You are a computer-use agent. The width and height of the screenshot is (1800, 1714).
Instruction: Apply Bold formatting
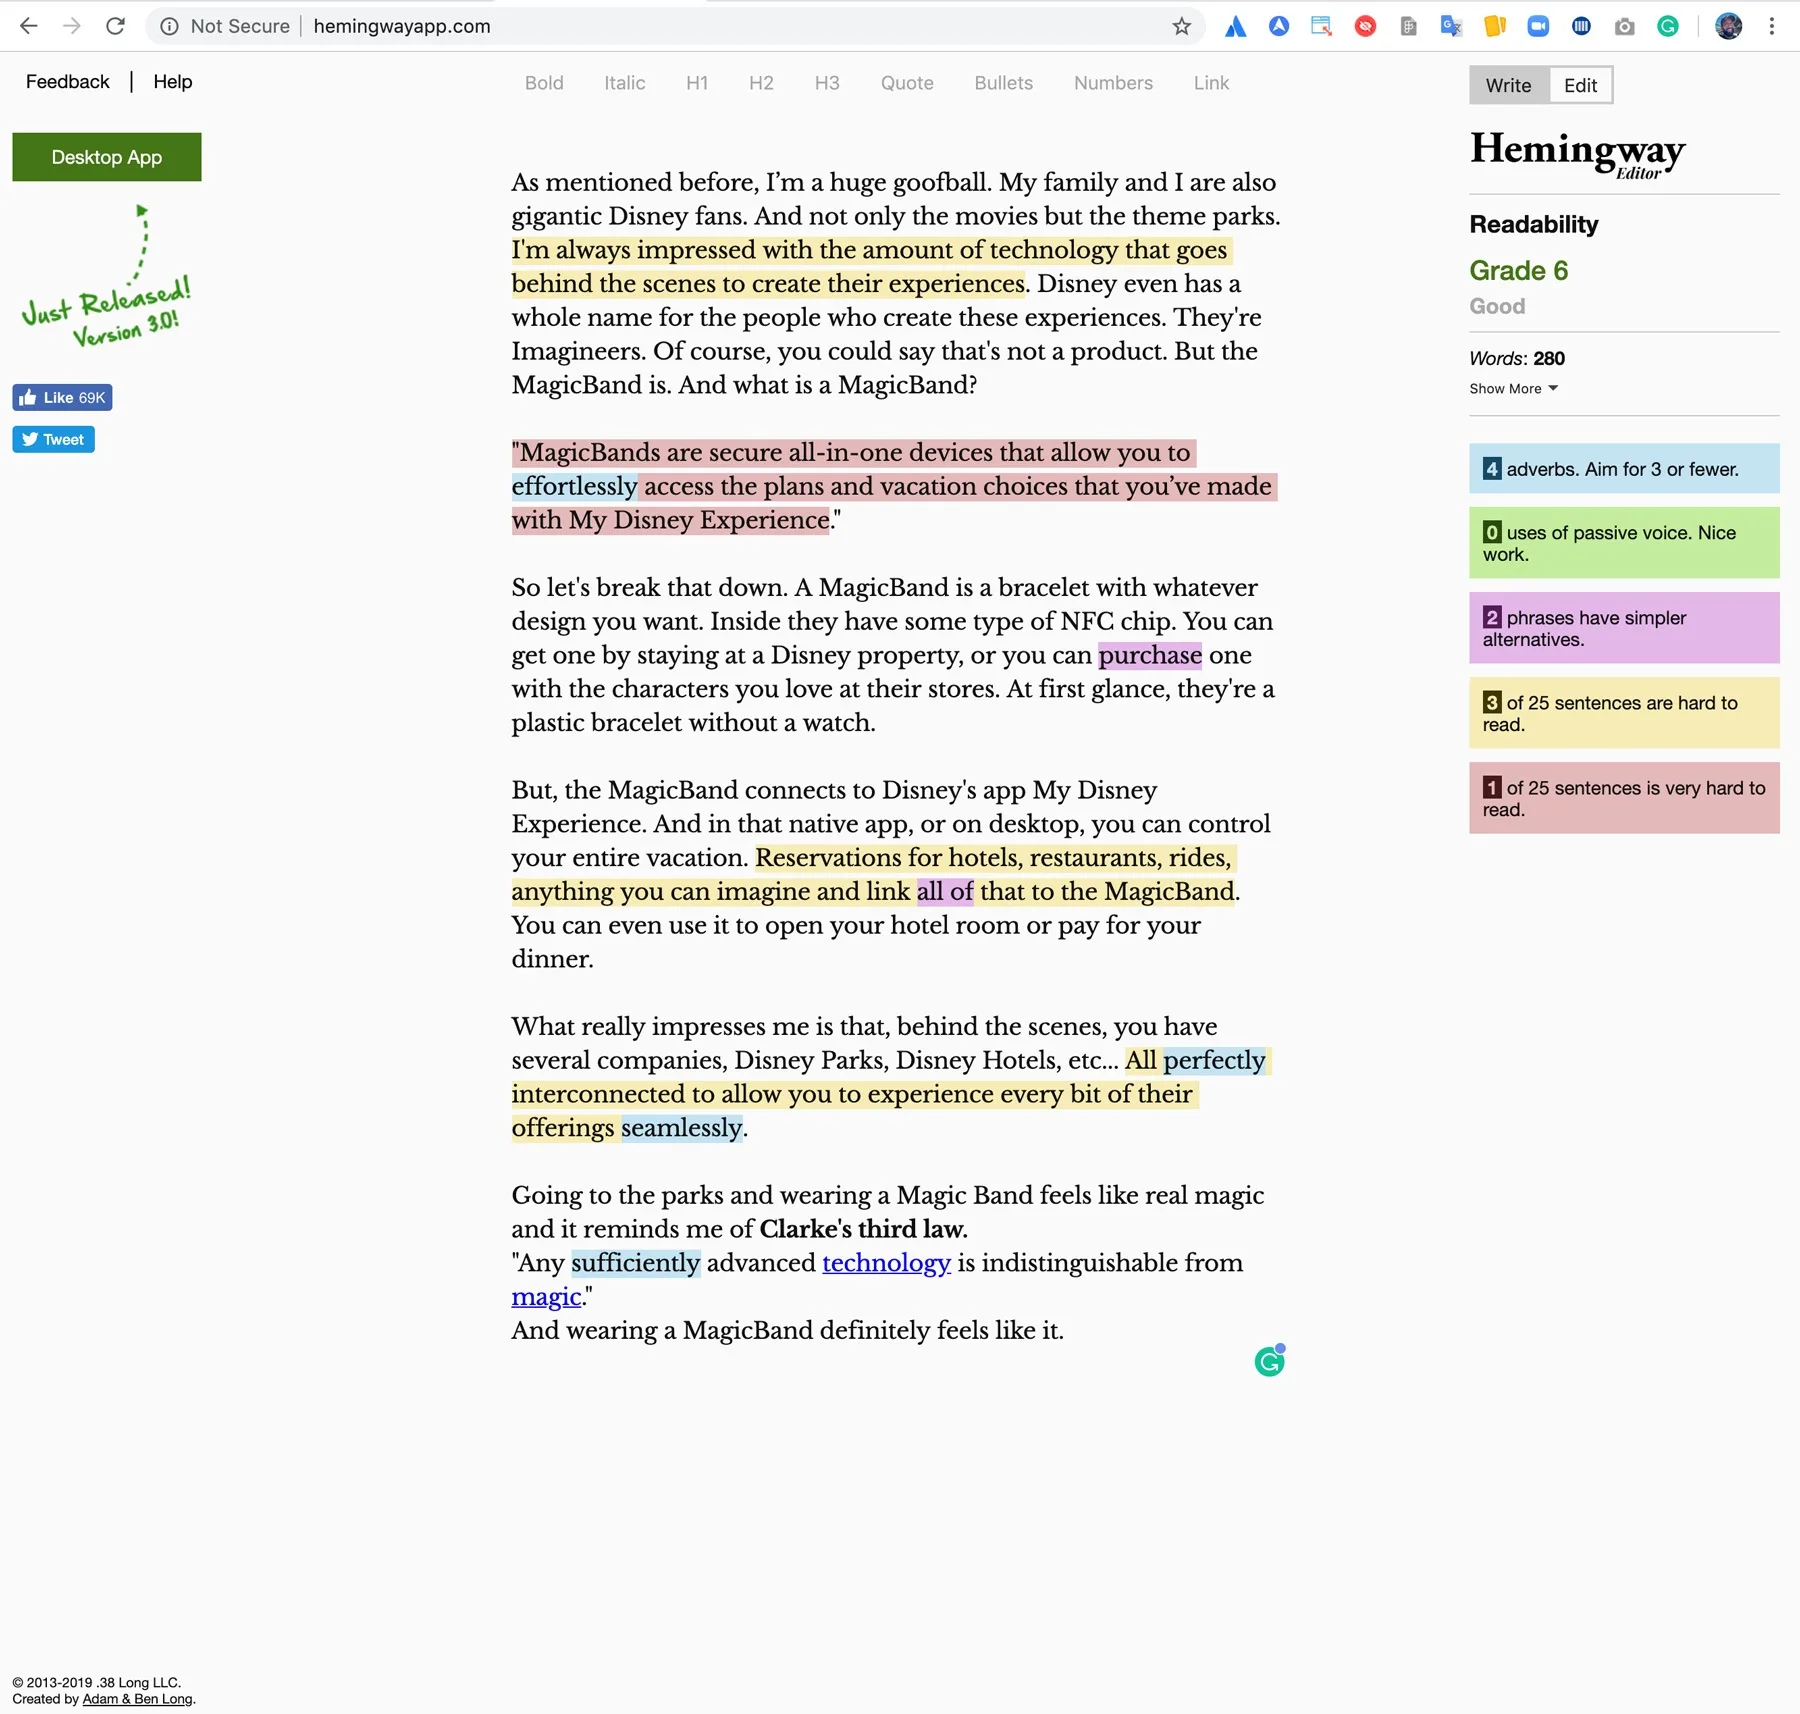tap(544, 83)
